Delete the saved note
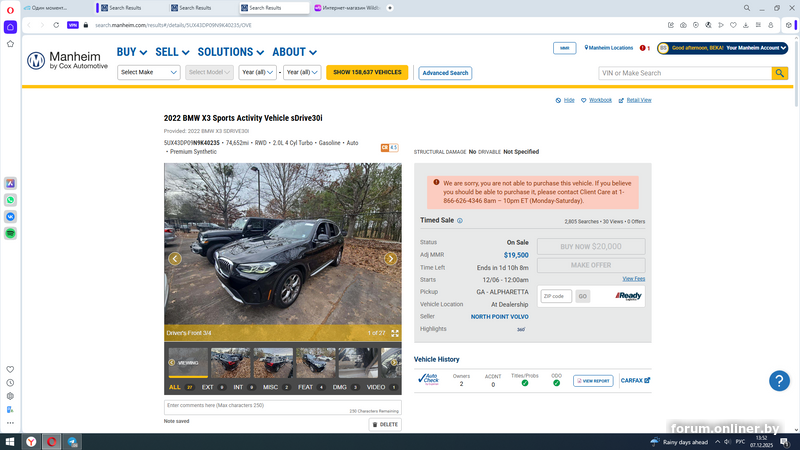 385,424
